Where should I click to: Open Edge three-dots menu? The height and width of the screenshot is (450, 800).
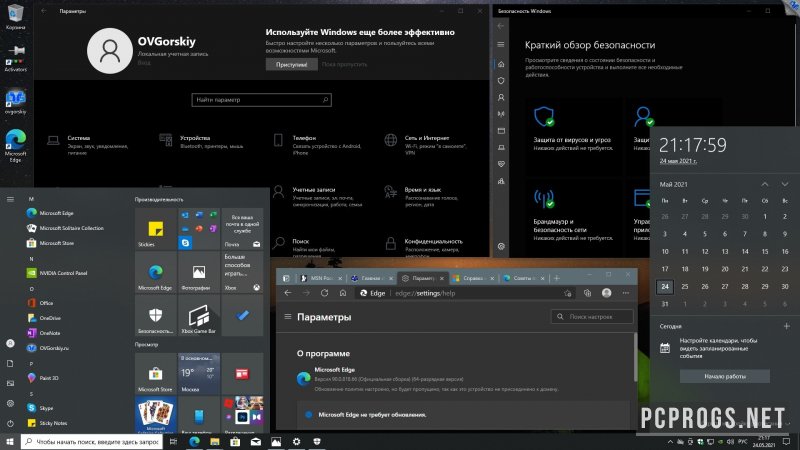tap(626, 293)
